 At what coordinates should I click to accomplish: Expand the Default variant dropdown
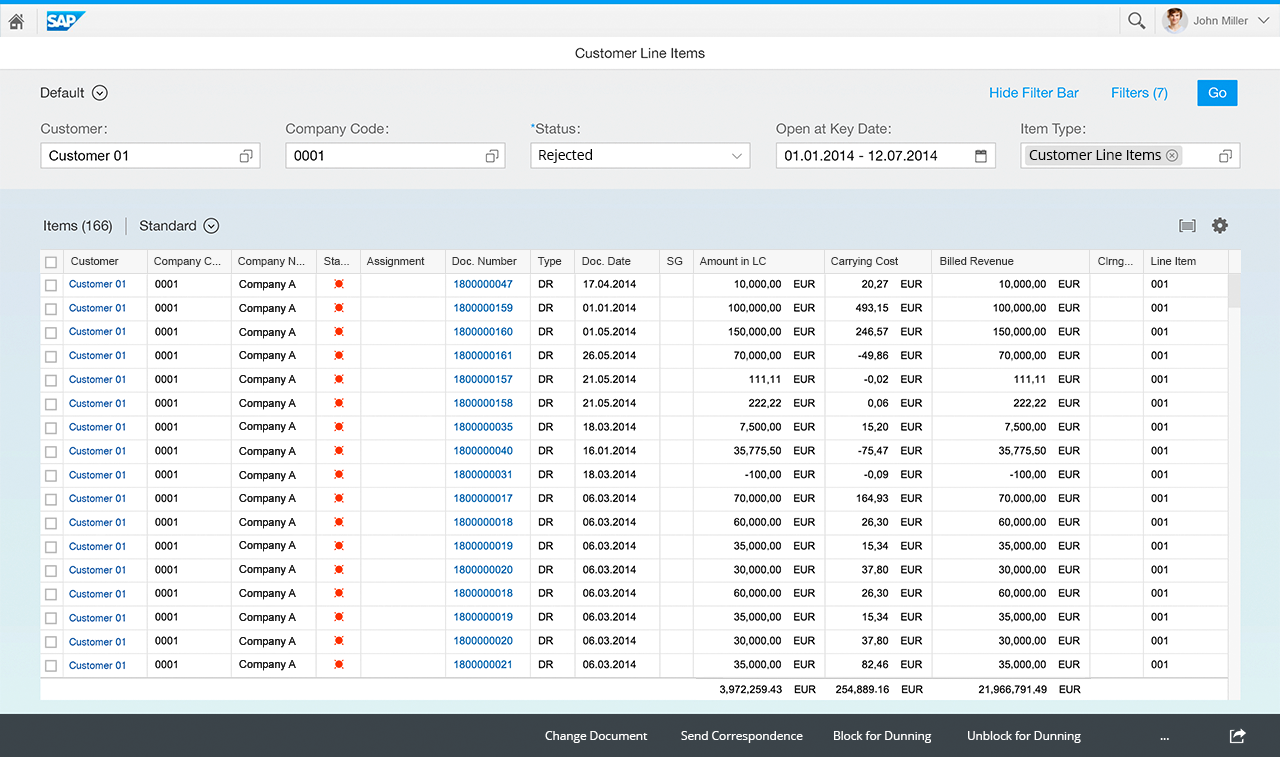[x=99, y=93]
